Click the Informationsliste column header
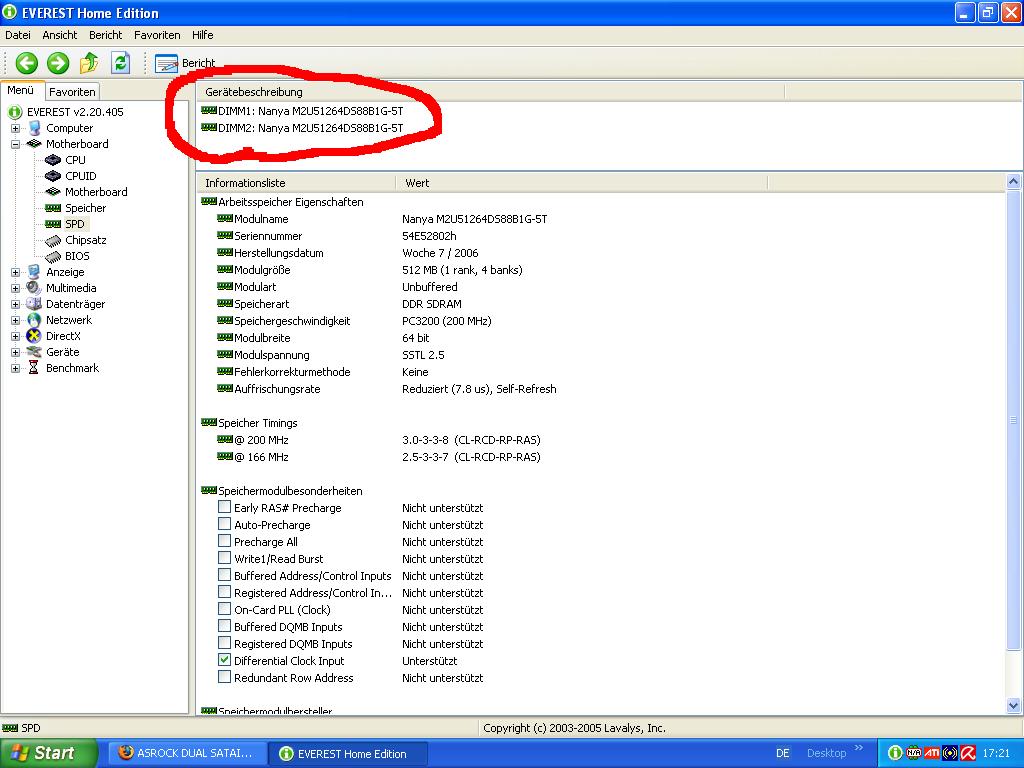Image resolution: width=1024 pixels, height=768 pixels. click(x=296, y=183)
